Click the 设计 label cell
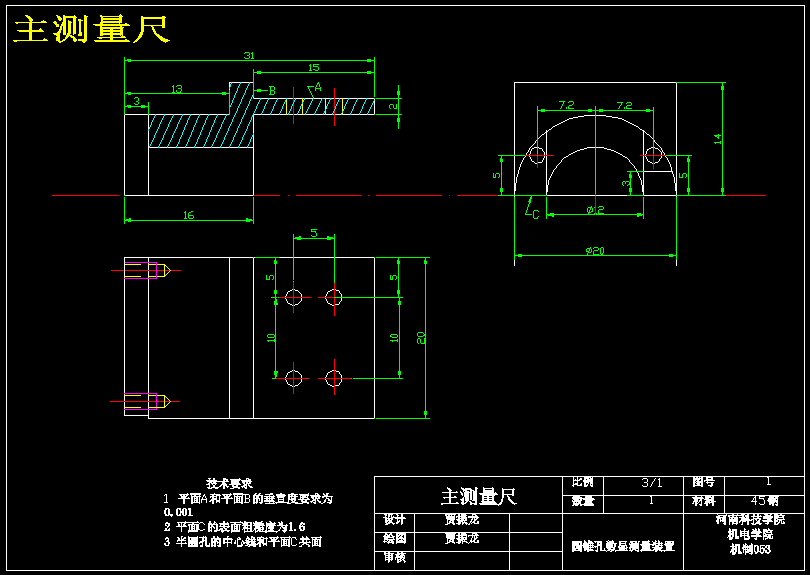Screen dimensions: 810x575 coord(394,520)
